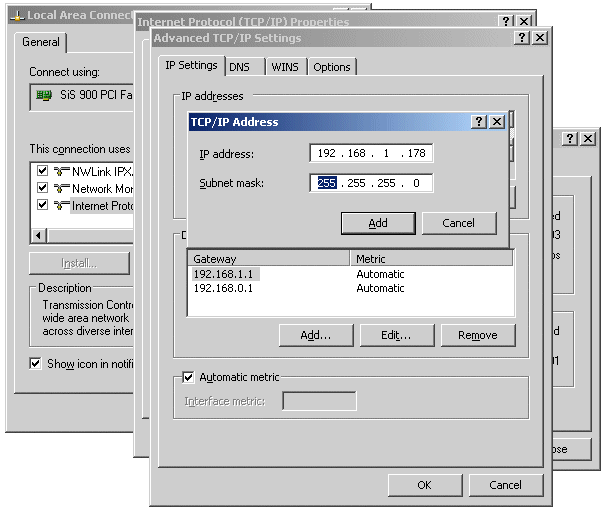Viewport: 606px width, 511px height.
Task: Click Edit... button for gateway
Action: click(397, 335)
